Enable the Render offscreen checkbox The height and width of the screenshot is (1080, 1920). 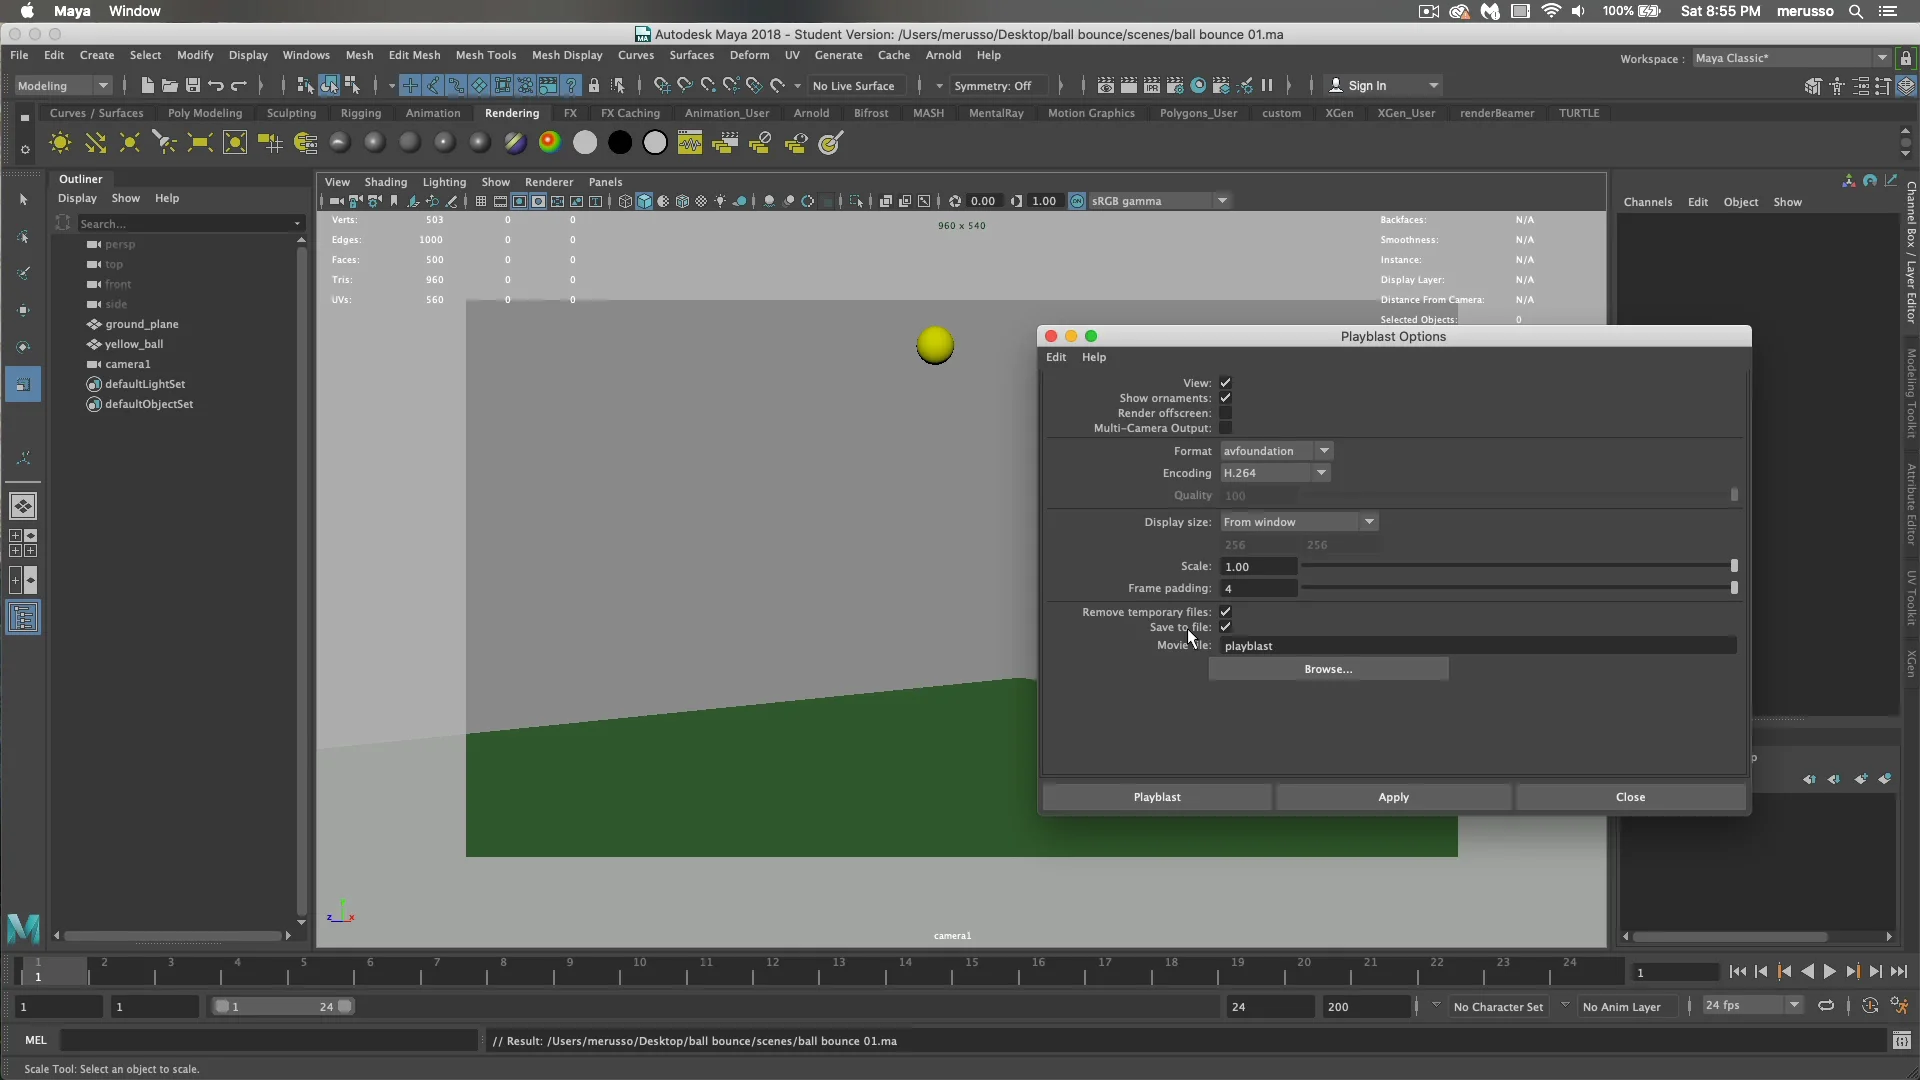tap(1225, 413)
